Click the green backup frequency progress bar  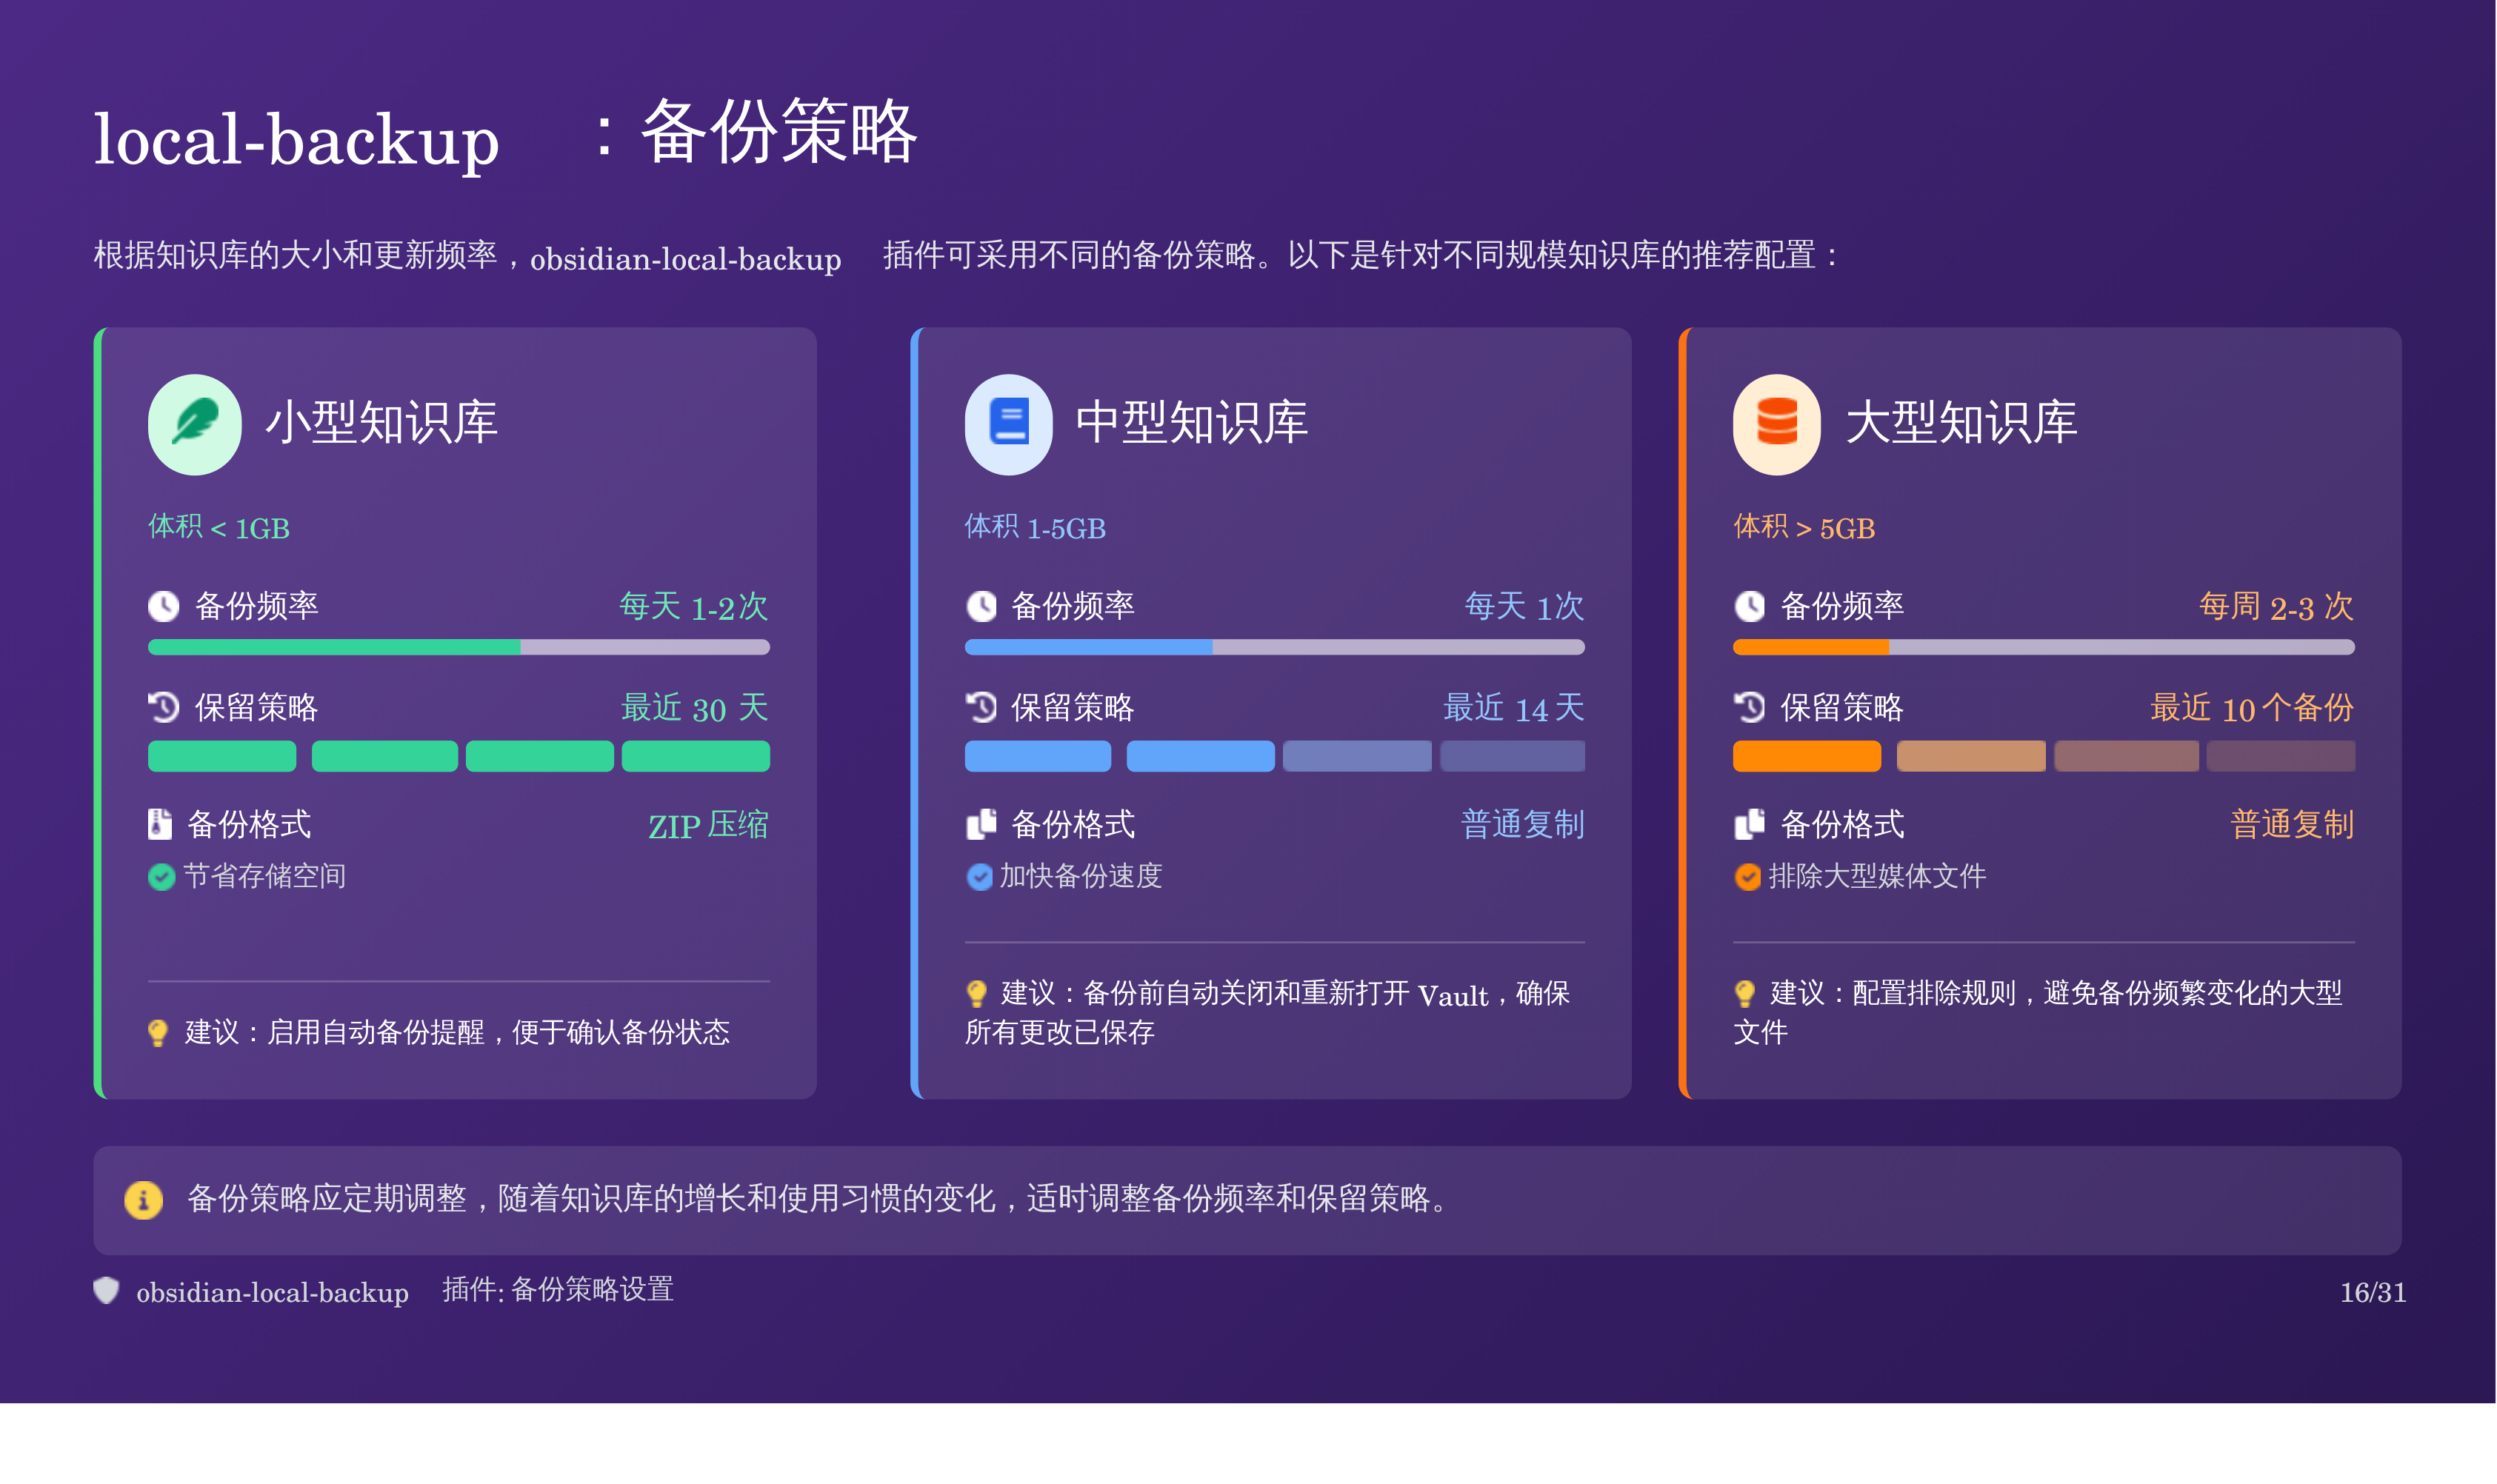pyautogui.click(x=334, y=647)
